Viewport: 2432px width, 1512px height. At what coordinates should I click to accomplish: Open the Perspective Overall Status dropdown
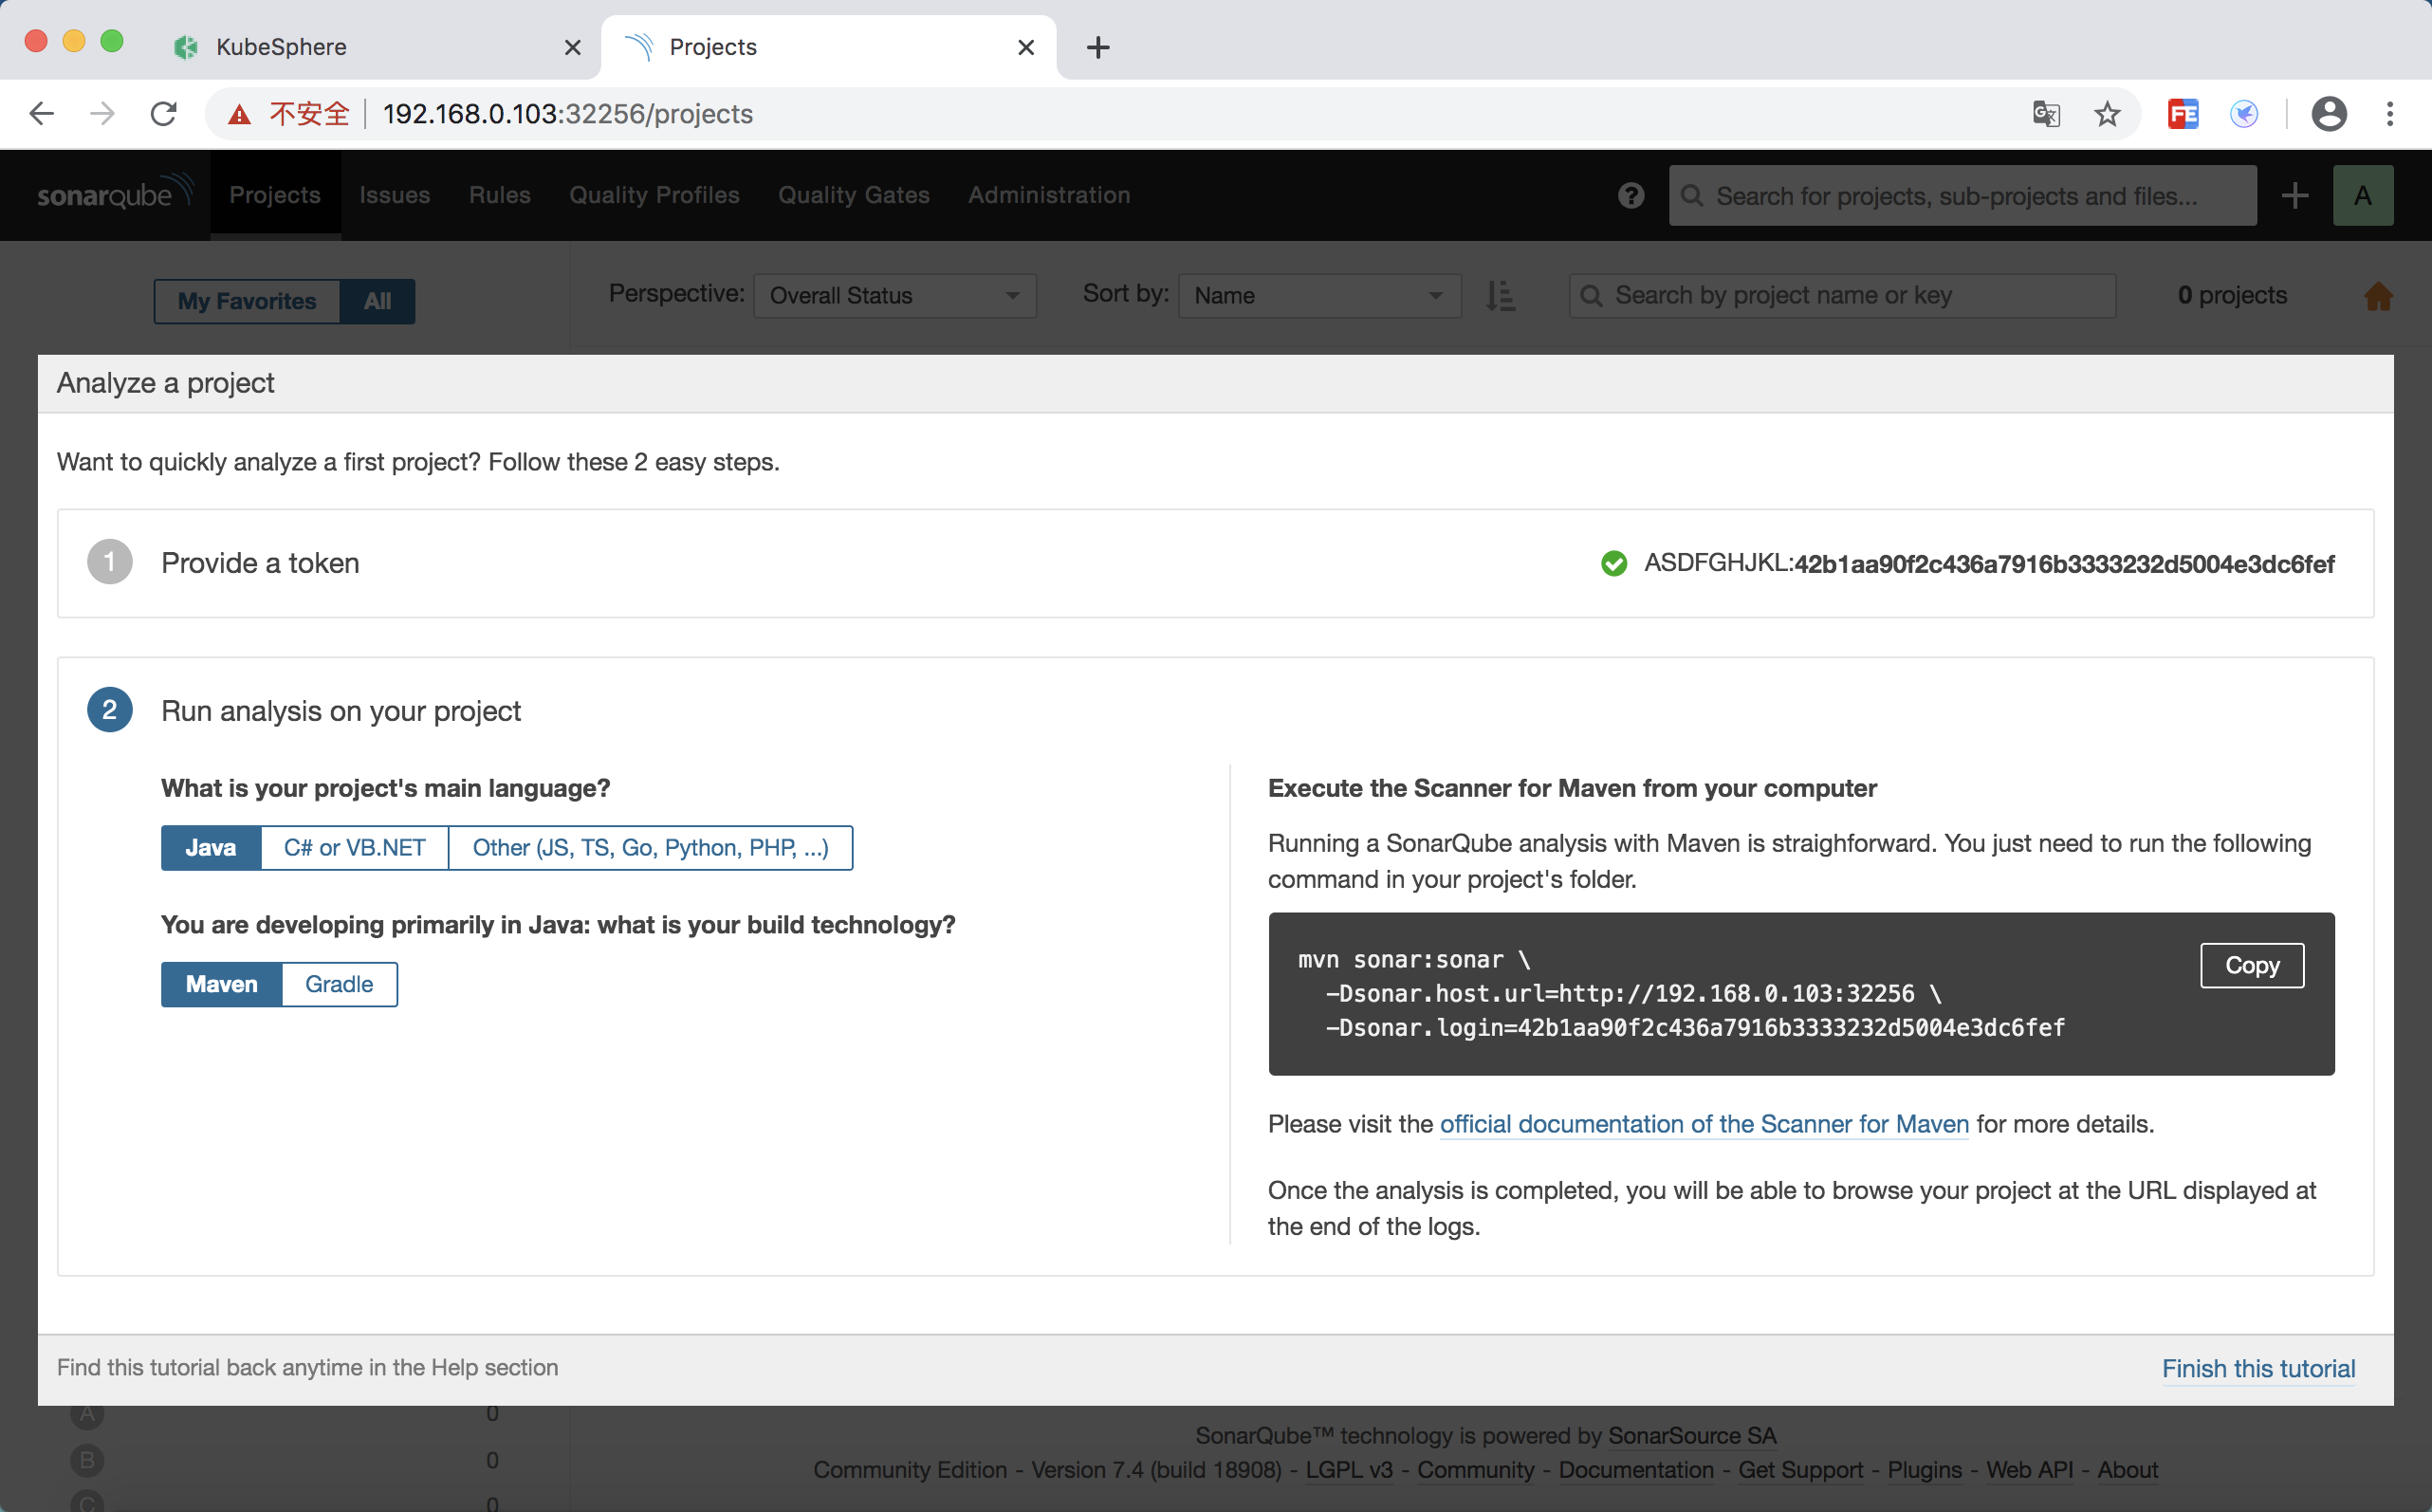click(x=894, y=296)
